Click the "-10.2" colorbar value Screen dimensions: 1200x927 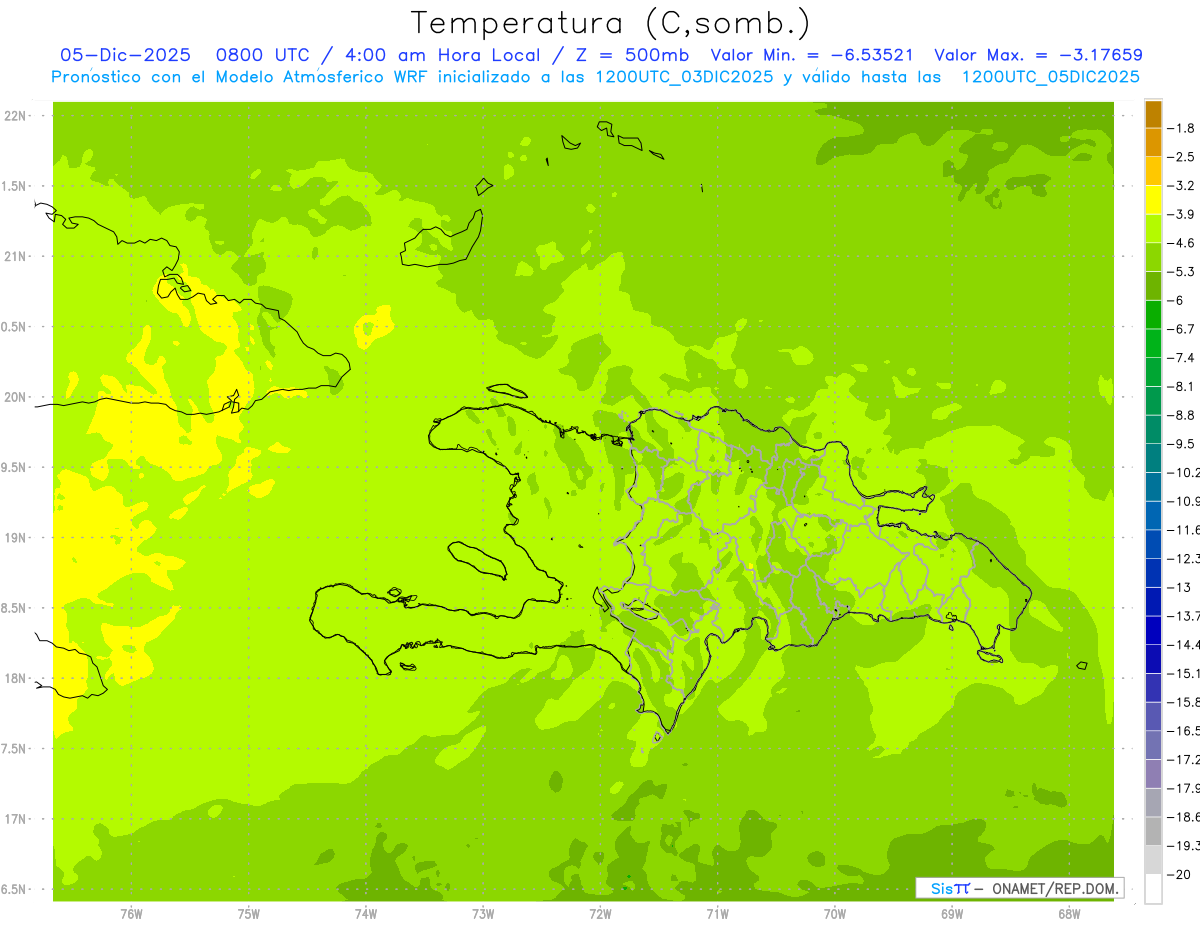pos(1184,472)
